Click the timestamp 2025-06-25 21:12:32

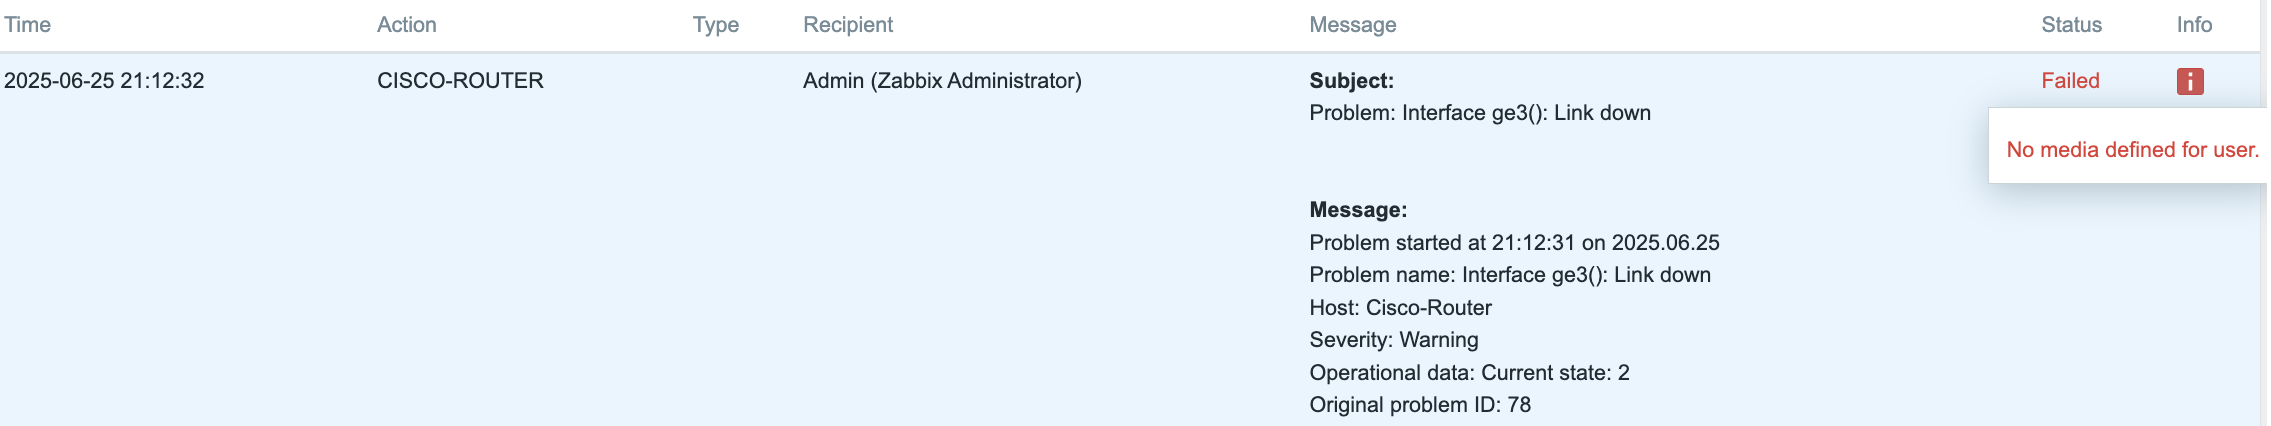tap(104, 81)
